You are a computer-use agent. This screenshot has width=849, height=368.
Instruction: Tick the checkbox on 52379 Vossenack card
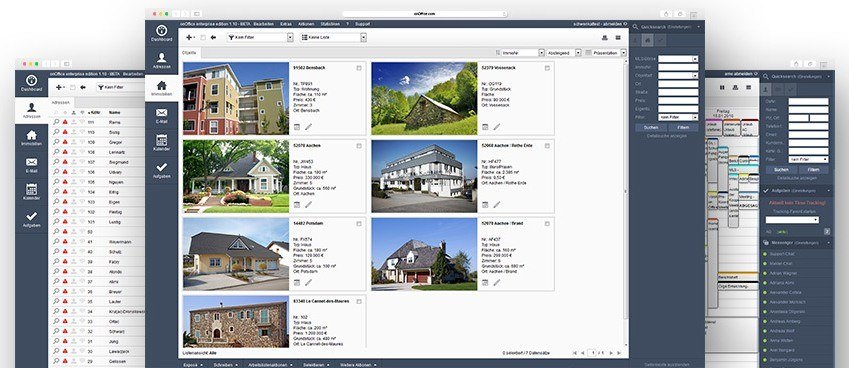pos(547,68)
